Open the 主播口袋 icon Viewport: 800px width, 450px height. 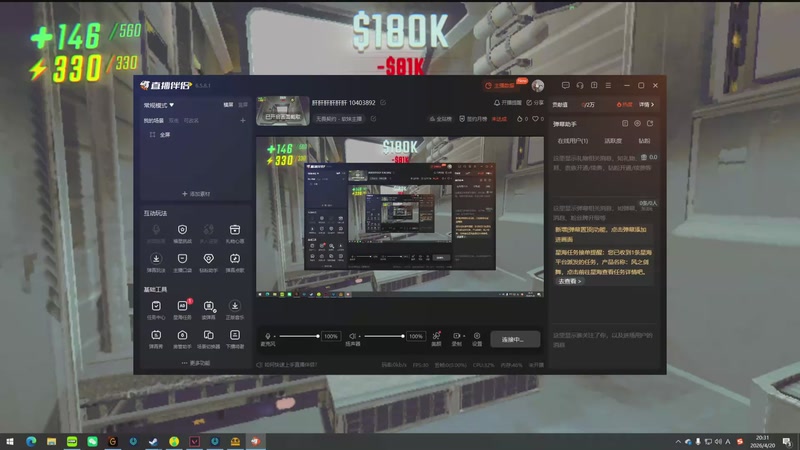182,259
